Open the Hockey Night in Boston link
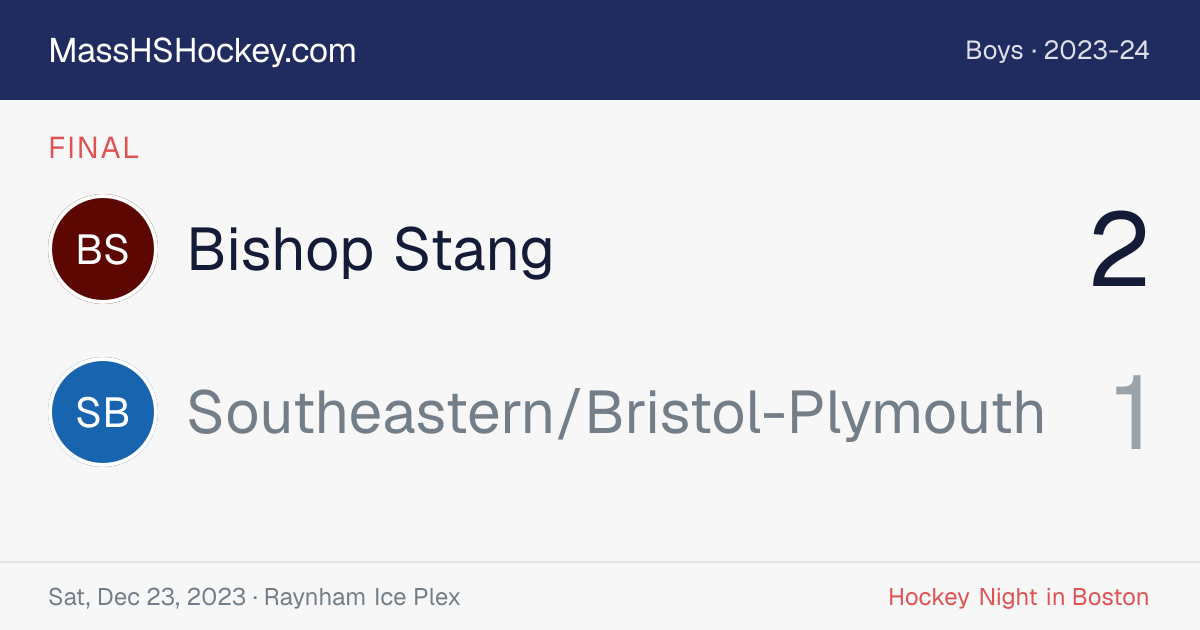 [1019, 598]
